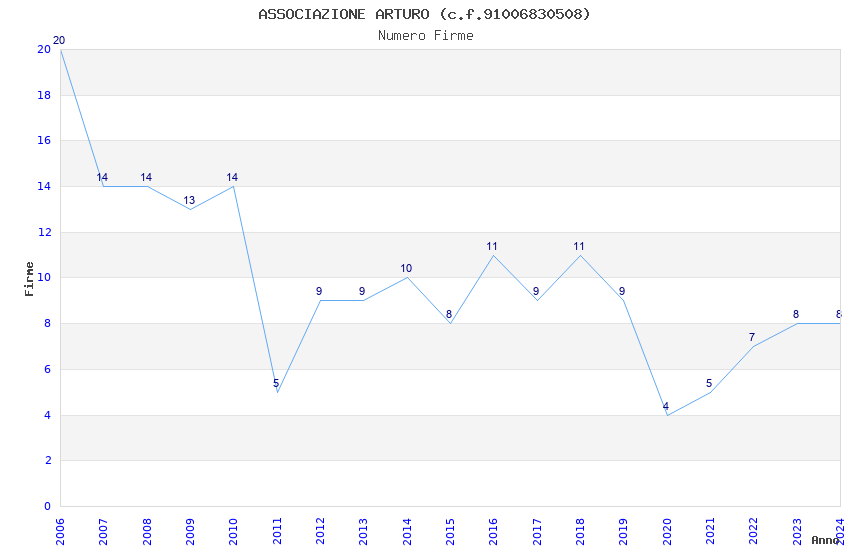Click x-axis year 2010

[233, 531]
